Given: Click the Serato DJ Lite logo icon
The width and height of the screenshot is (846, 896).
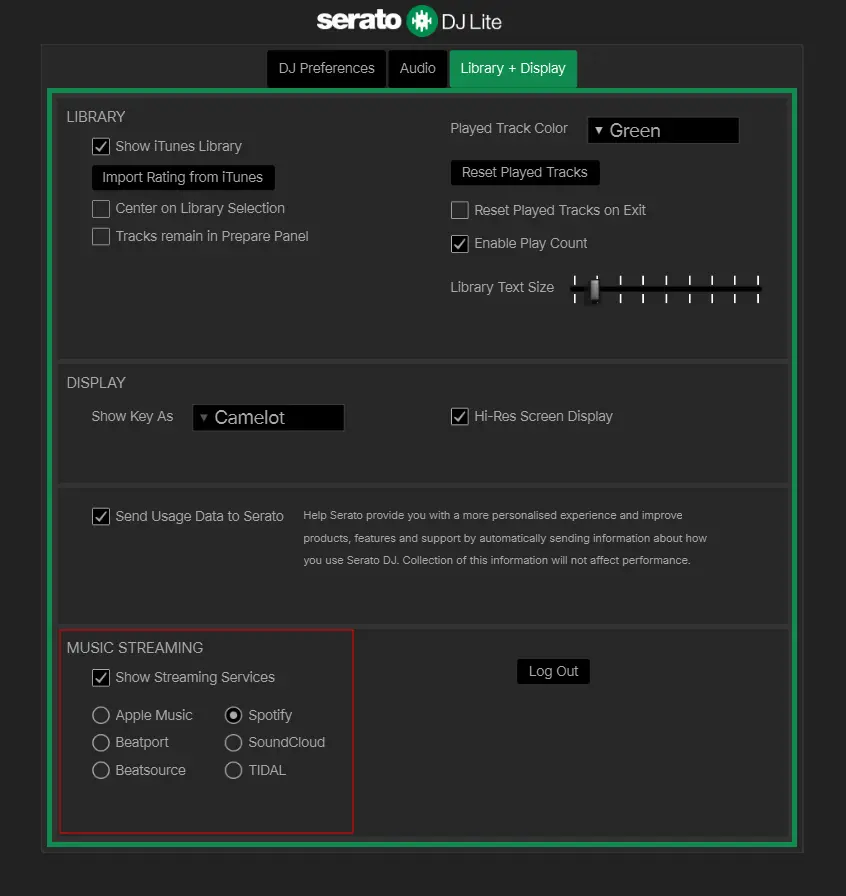Looking at the screenshot, I should click(422, 21).
